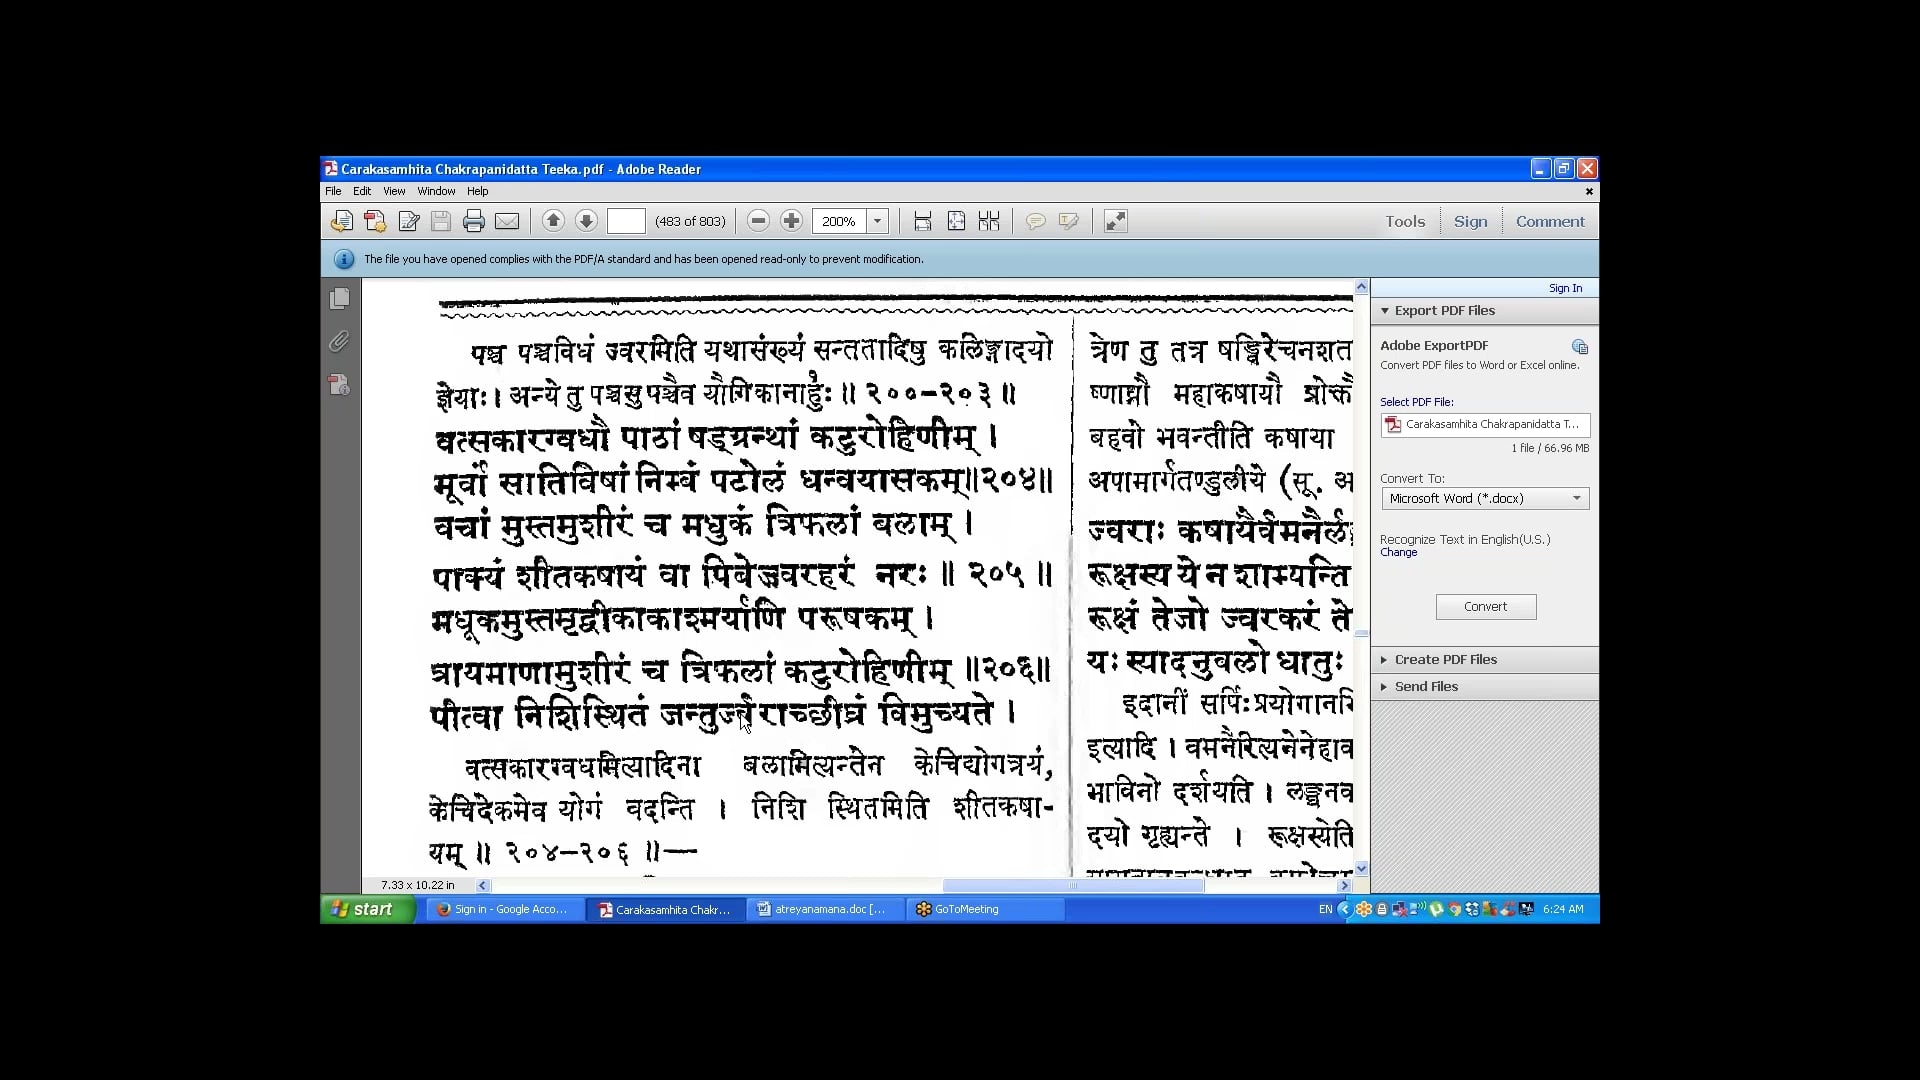1920x1080 pixels.
Task: Open the Tools pane tab
Action: coord(1404,222)
